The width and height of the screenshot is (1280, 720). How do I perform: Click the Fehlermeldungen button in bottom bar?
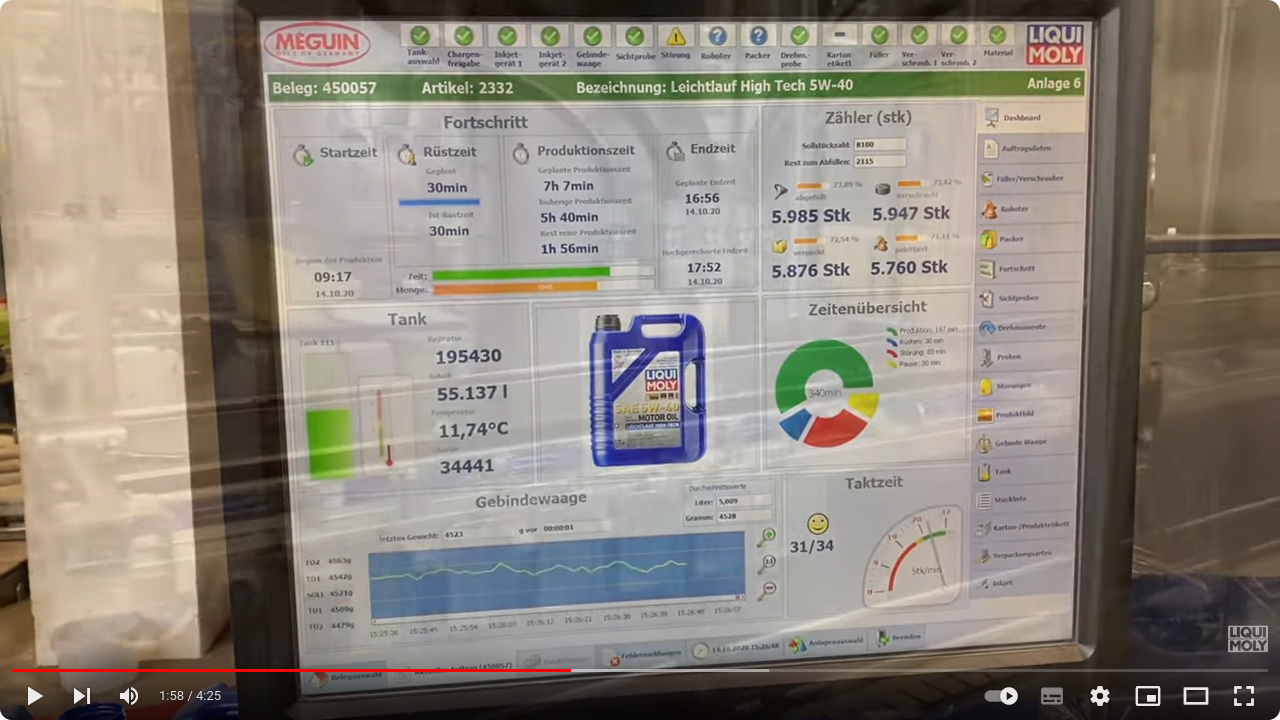[644, 655]
